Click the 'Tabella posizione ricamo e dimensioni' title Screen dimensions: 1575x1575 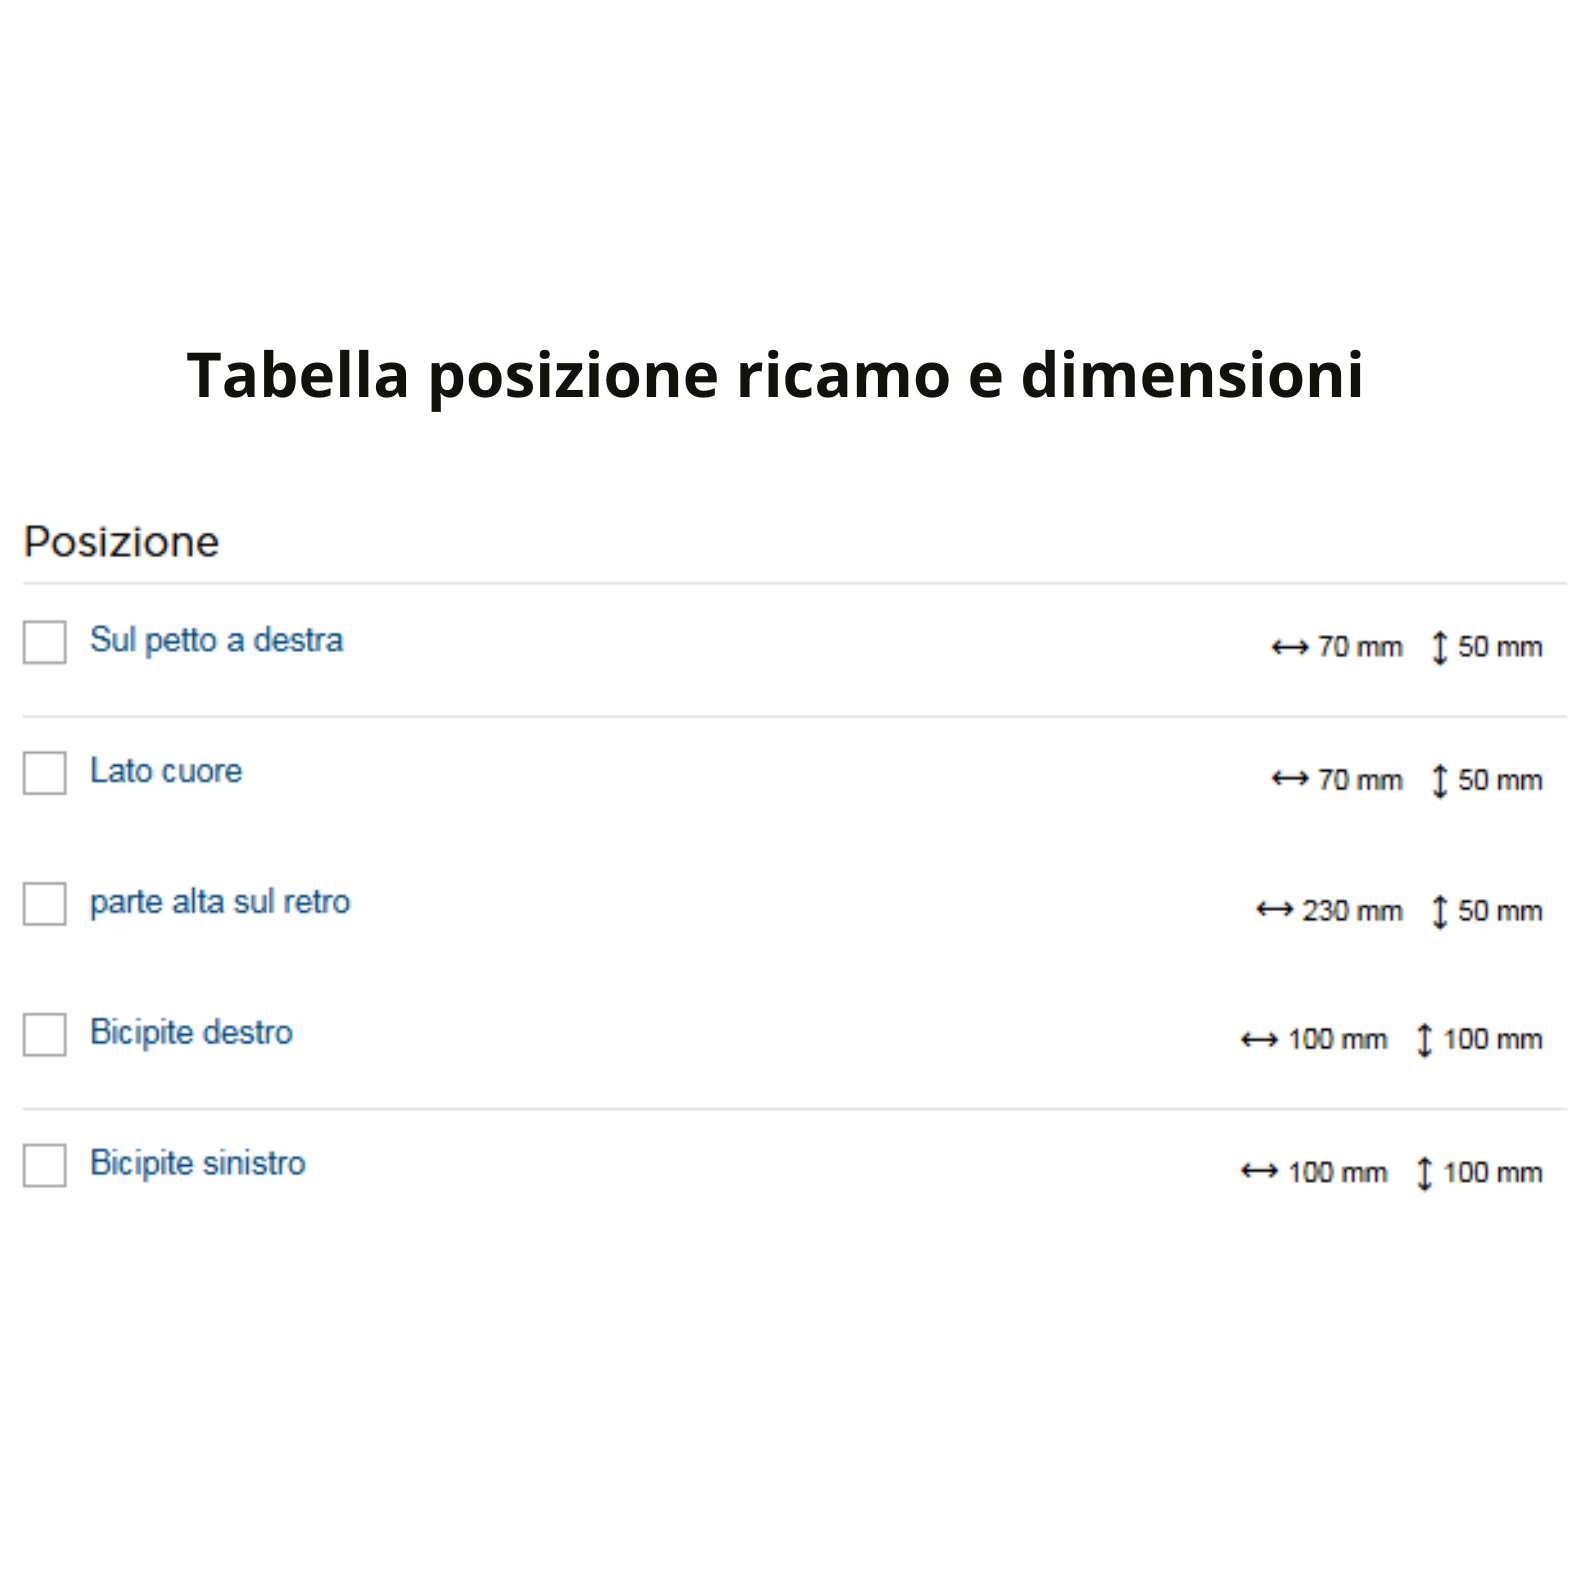coord(775,375)
